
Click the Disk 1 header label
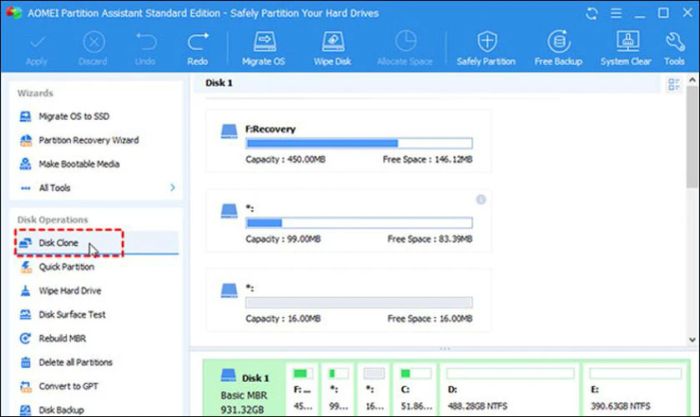click(x=219, y=83)
